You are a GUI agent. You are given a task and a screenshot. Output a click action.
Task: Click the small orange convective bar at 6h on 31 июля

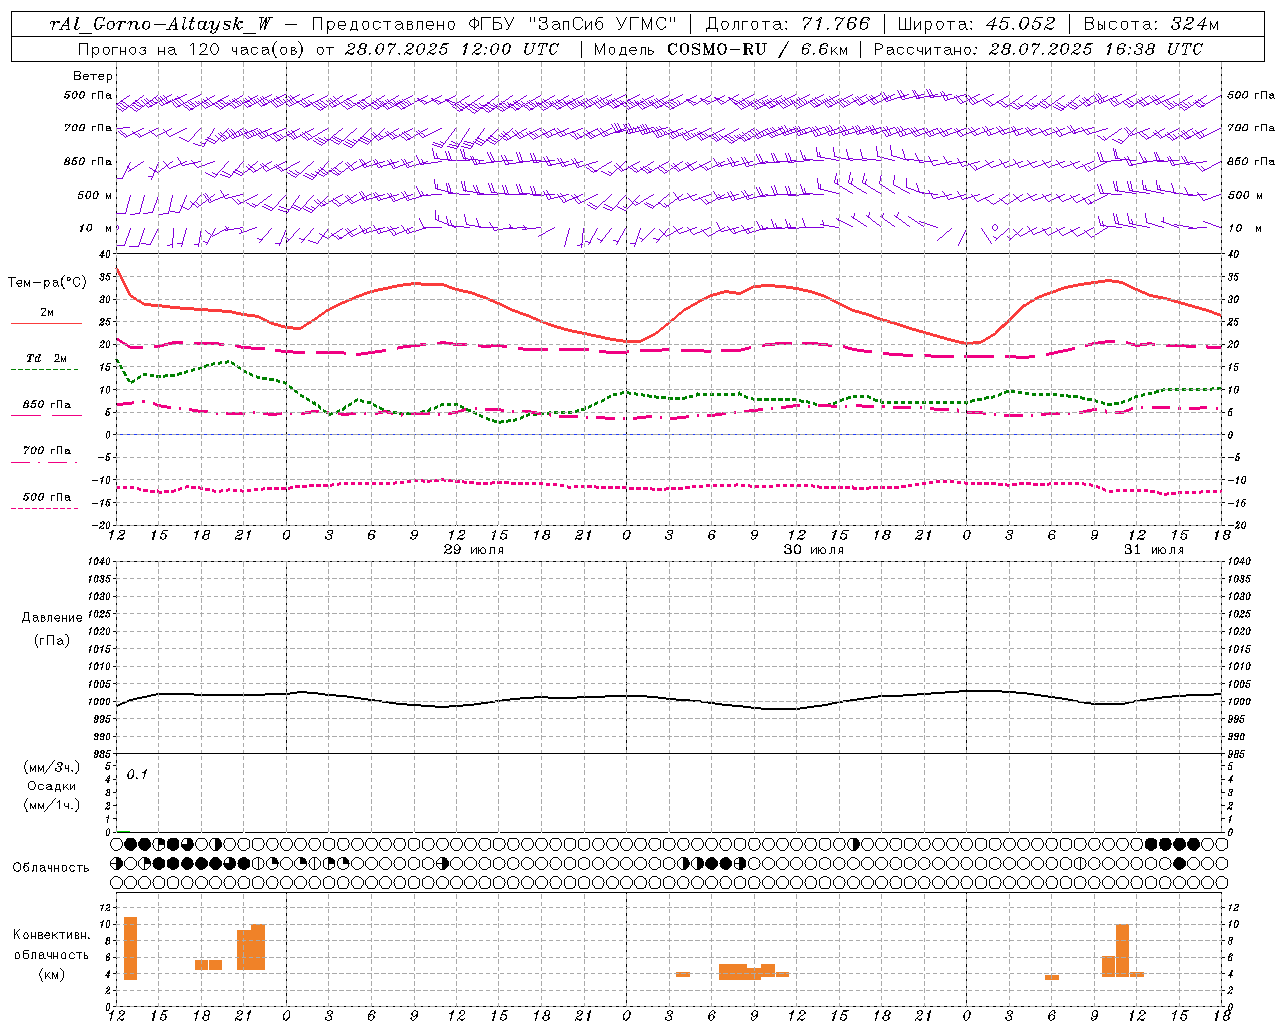click(x=1052, y=977)
